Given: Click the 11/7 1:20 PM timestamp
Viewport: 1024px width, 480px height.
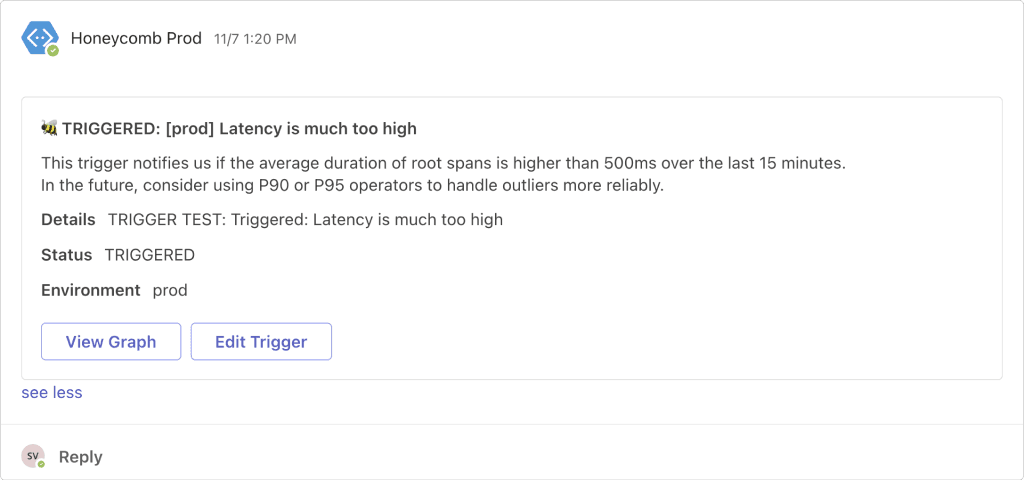Looking at the screenshot, I should pos(255,39).
